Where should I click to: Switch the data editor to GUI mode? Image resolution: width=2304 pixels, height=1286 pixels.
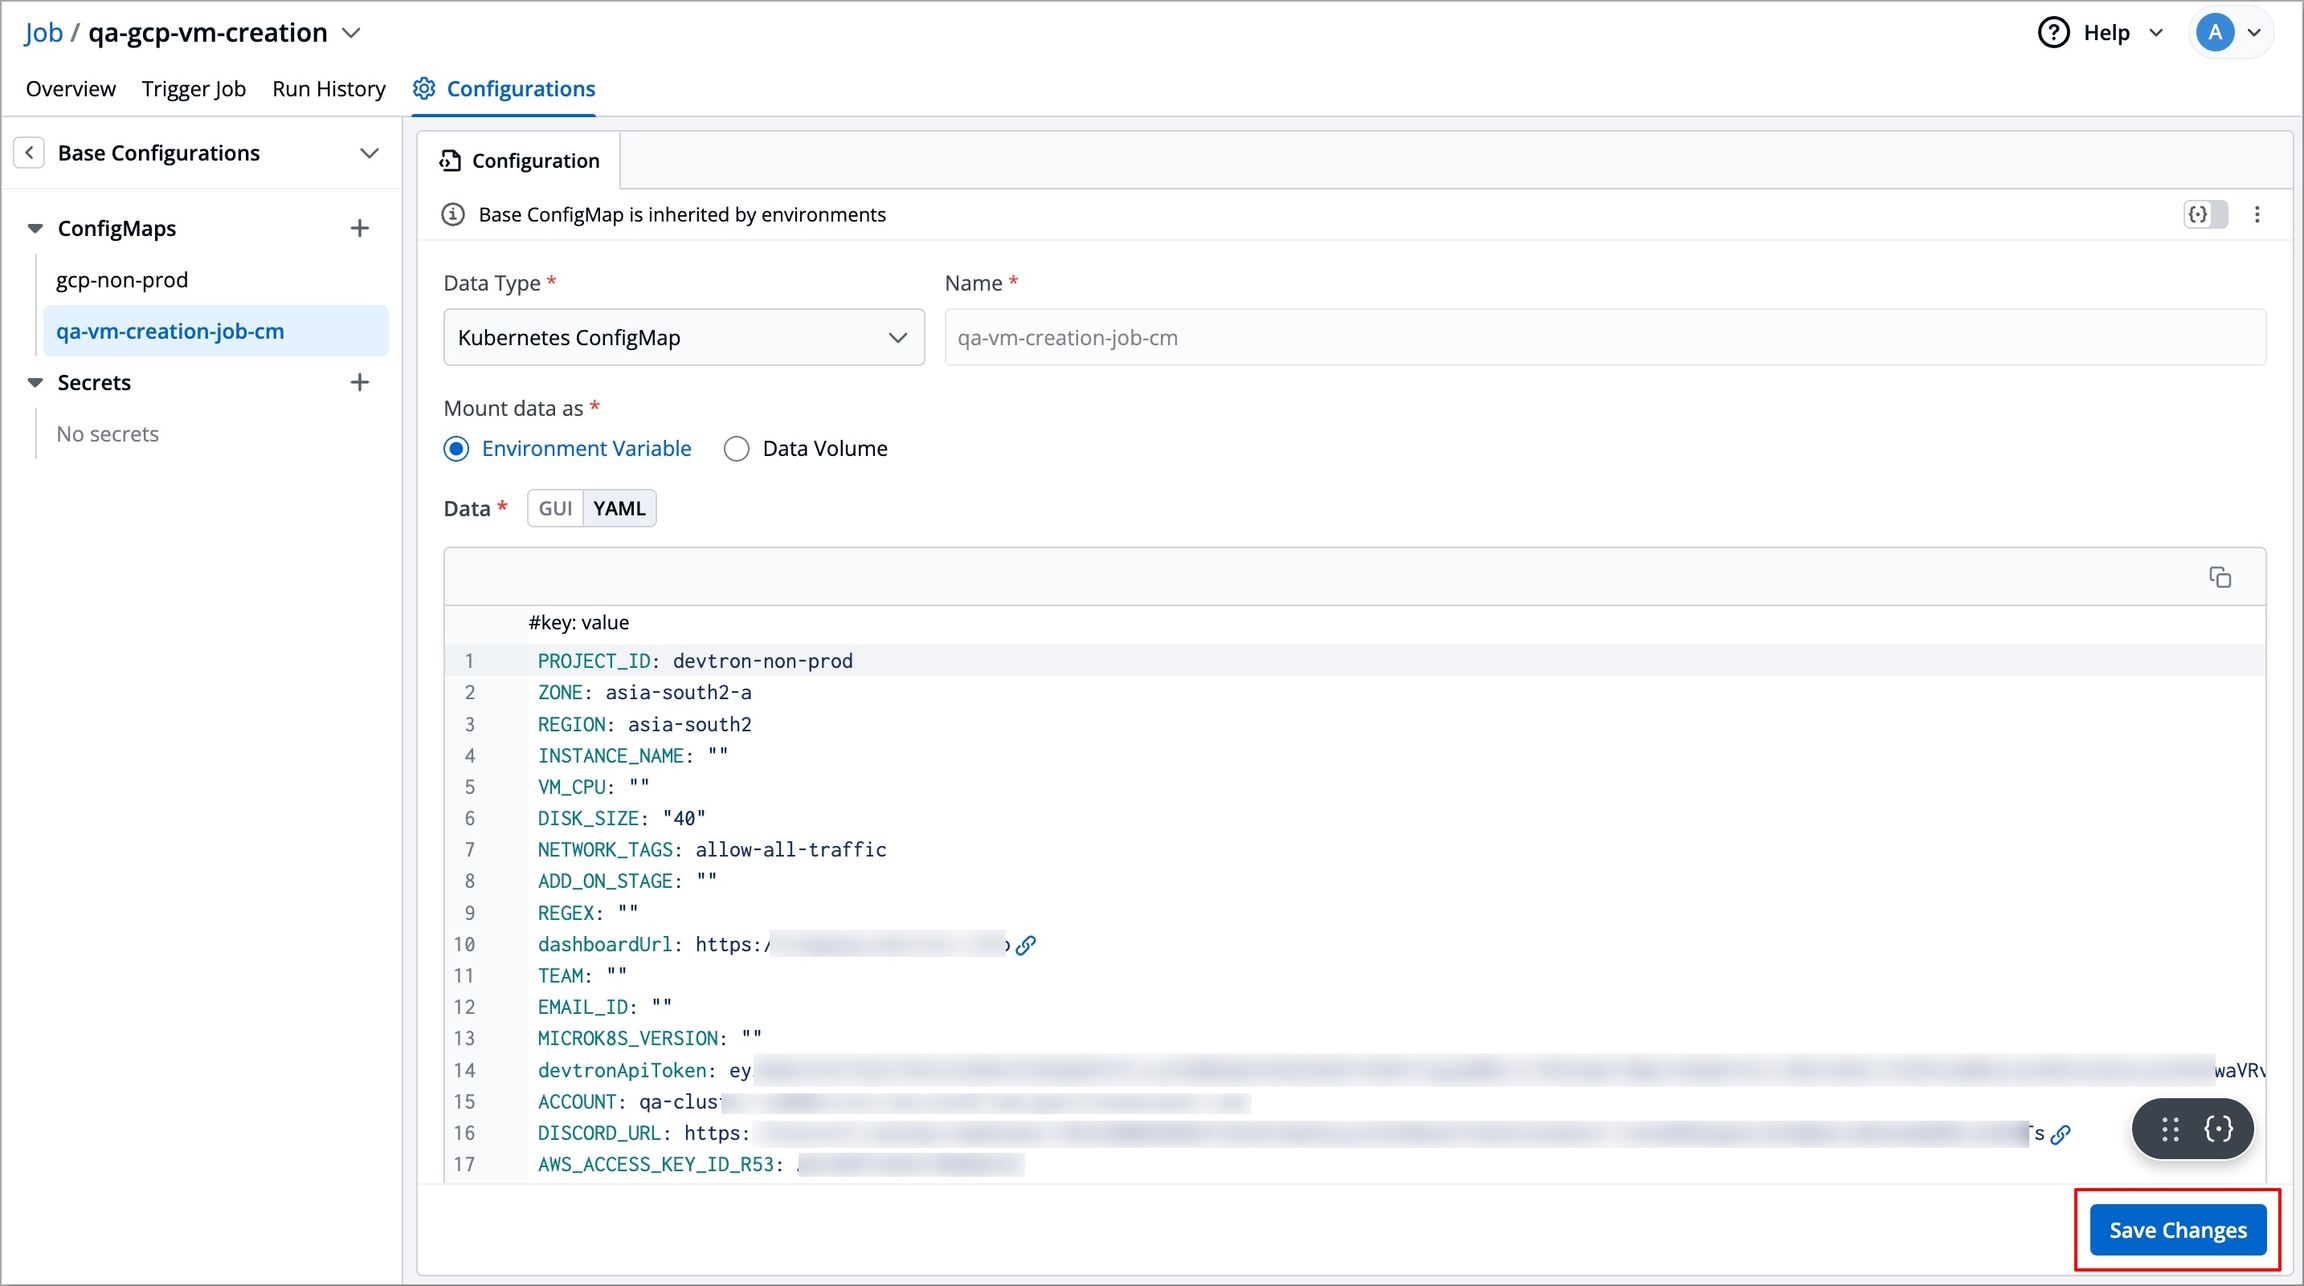[555, 508]
